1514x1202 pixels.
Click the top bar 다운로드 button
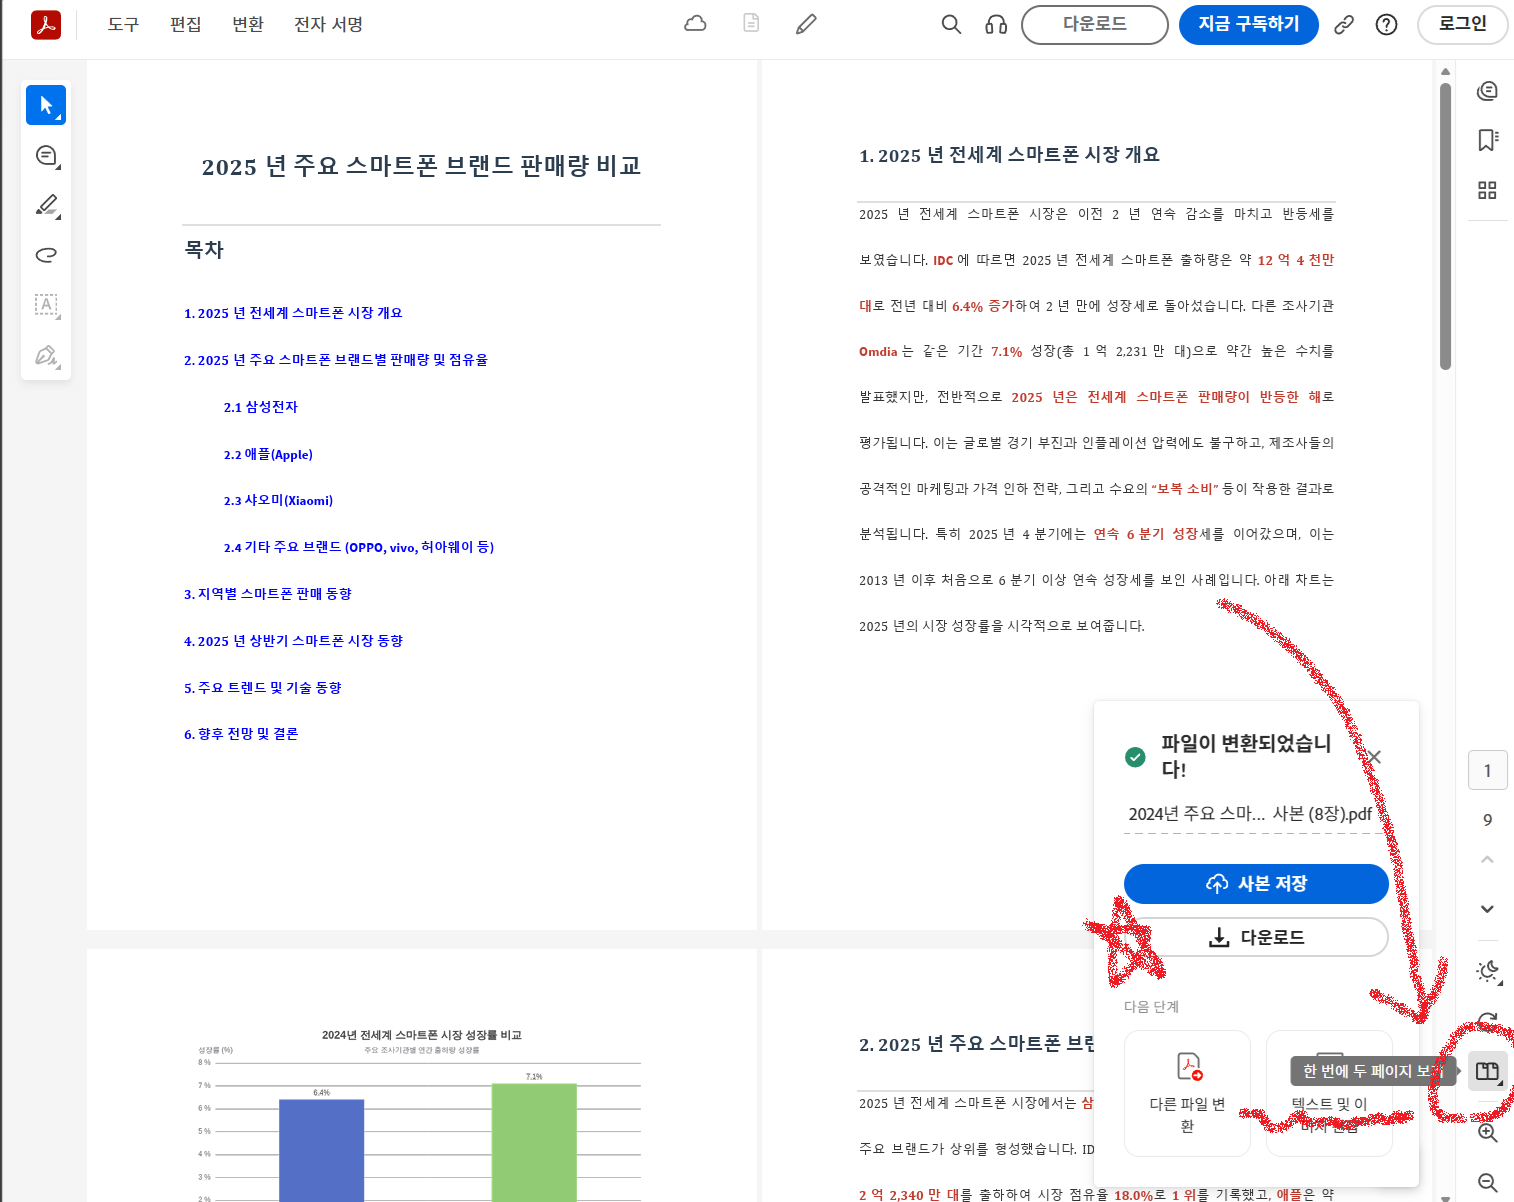(x=1095, y=24)
